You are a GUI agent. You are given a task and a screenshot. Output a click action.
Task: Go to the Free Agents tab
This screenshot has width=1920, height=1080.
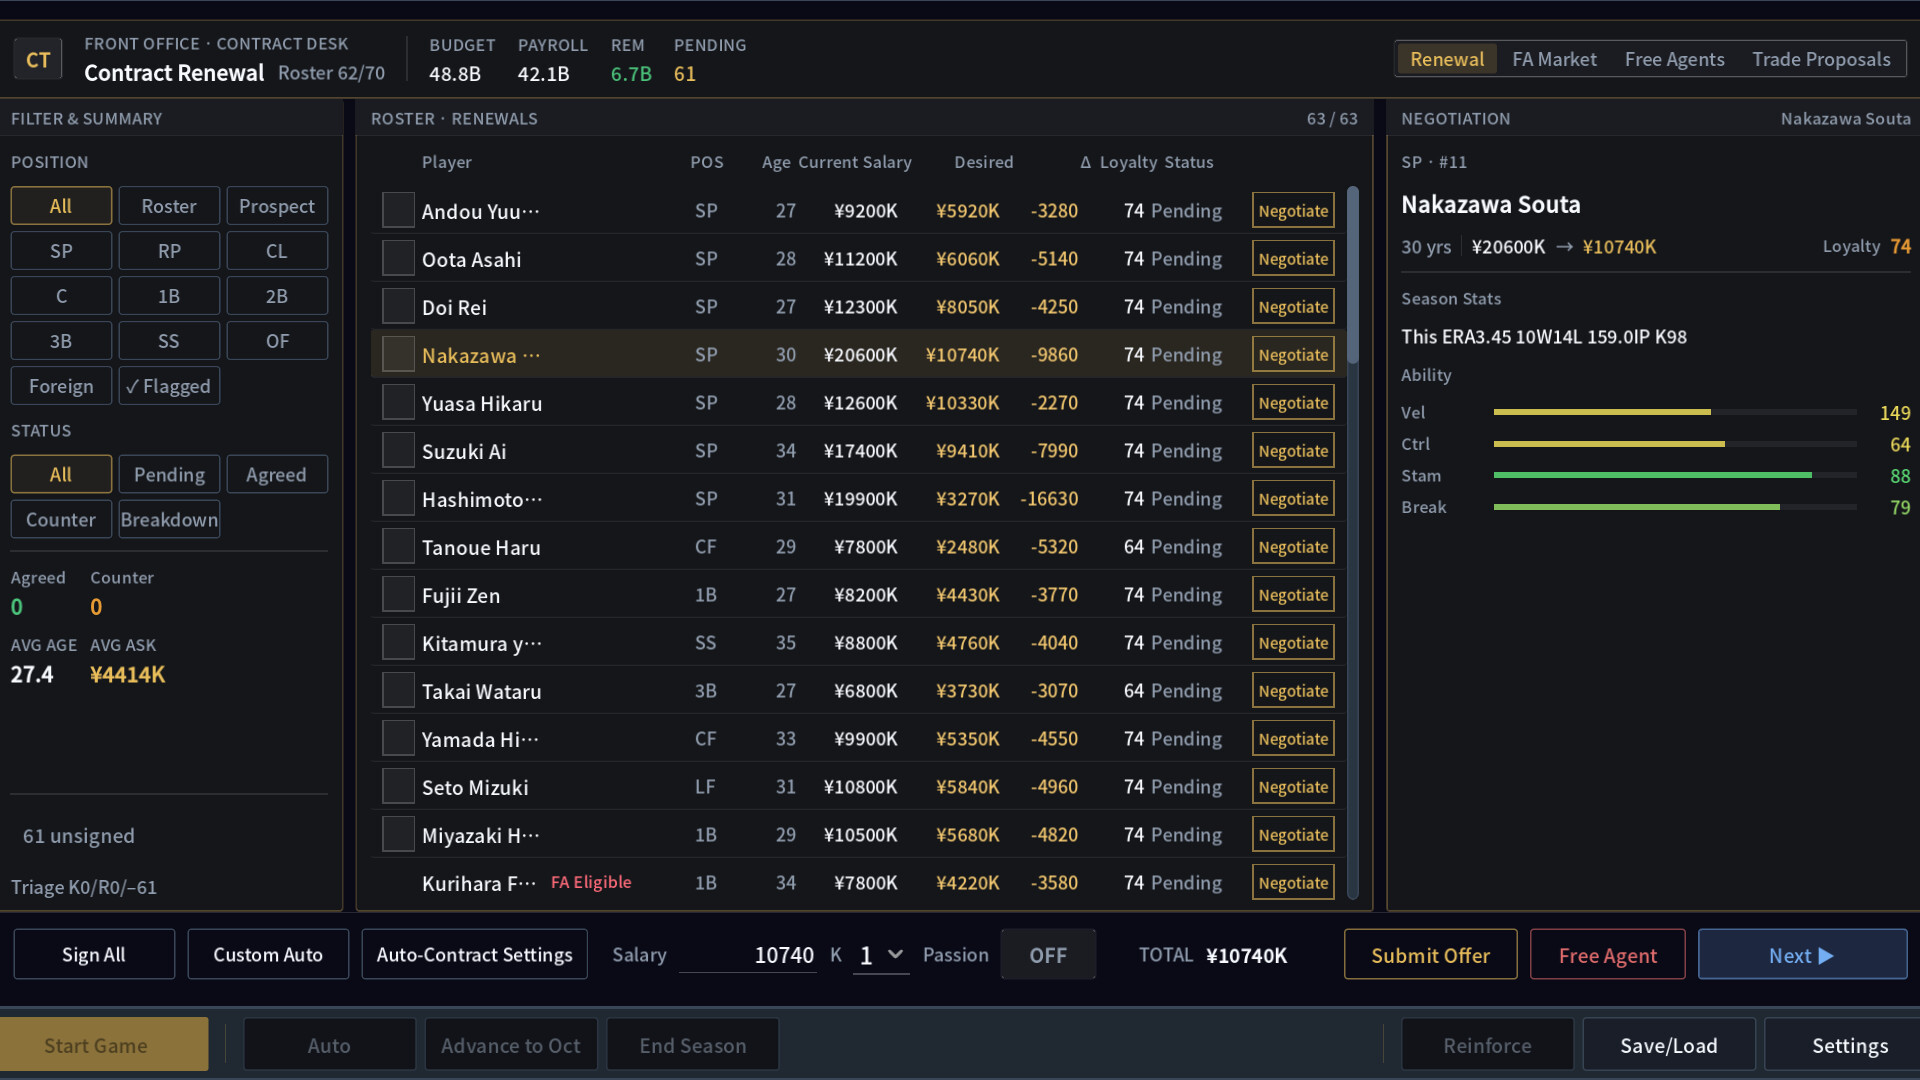click(1674, 59)
